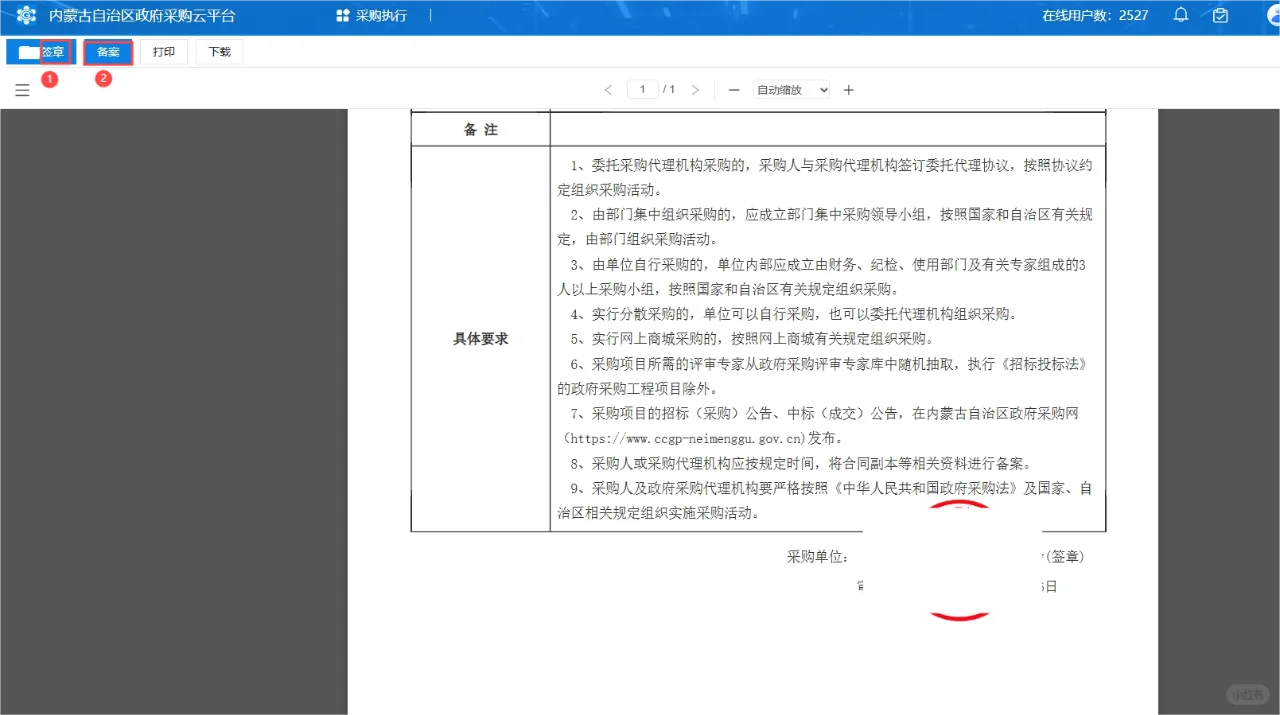Image resolution: width=1280 pixels, height=715 pixels.
Task: Open the 自动缩放 zoom dropdown
Action: tap(791, 90)
